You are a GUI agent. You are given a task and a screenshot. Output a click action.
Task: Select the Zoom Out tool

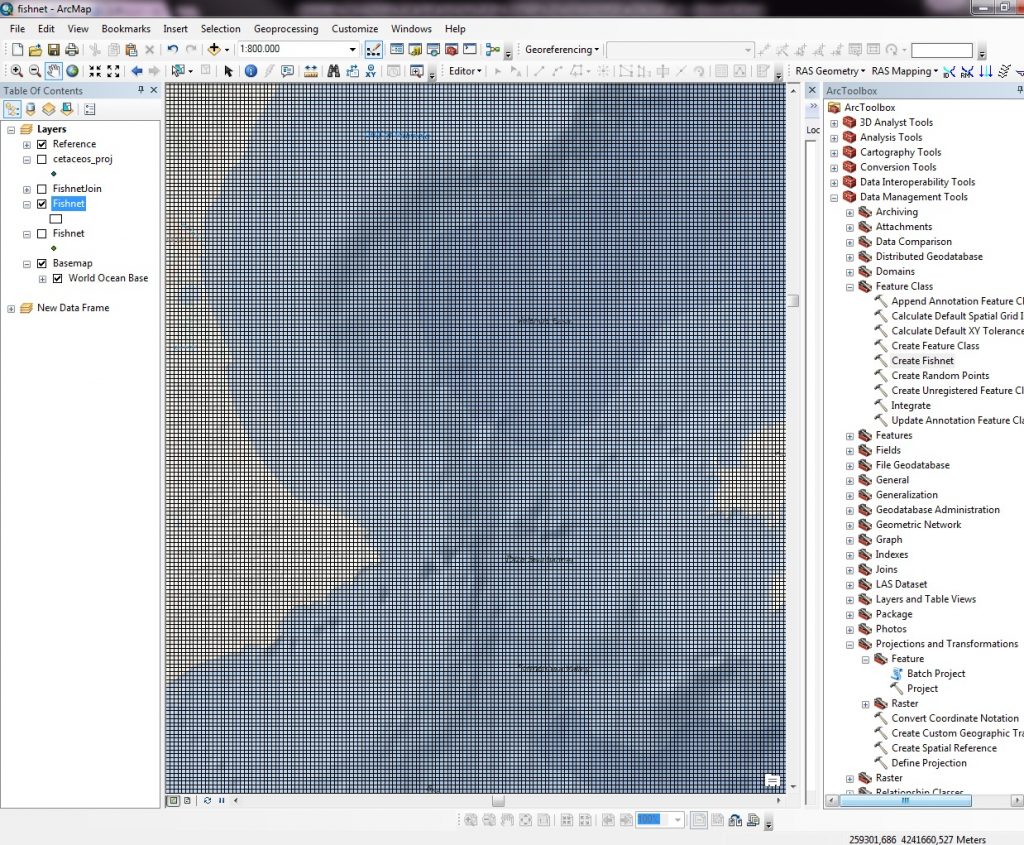coord(35,71)
